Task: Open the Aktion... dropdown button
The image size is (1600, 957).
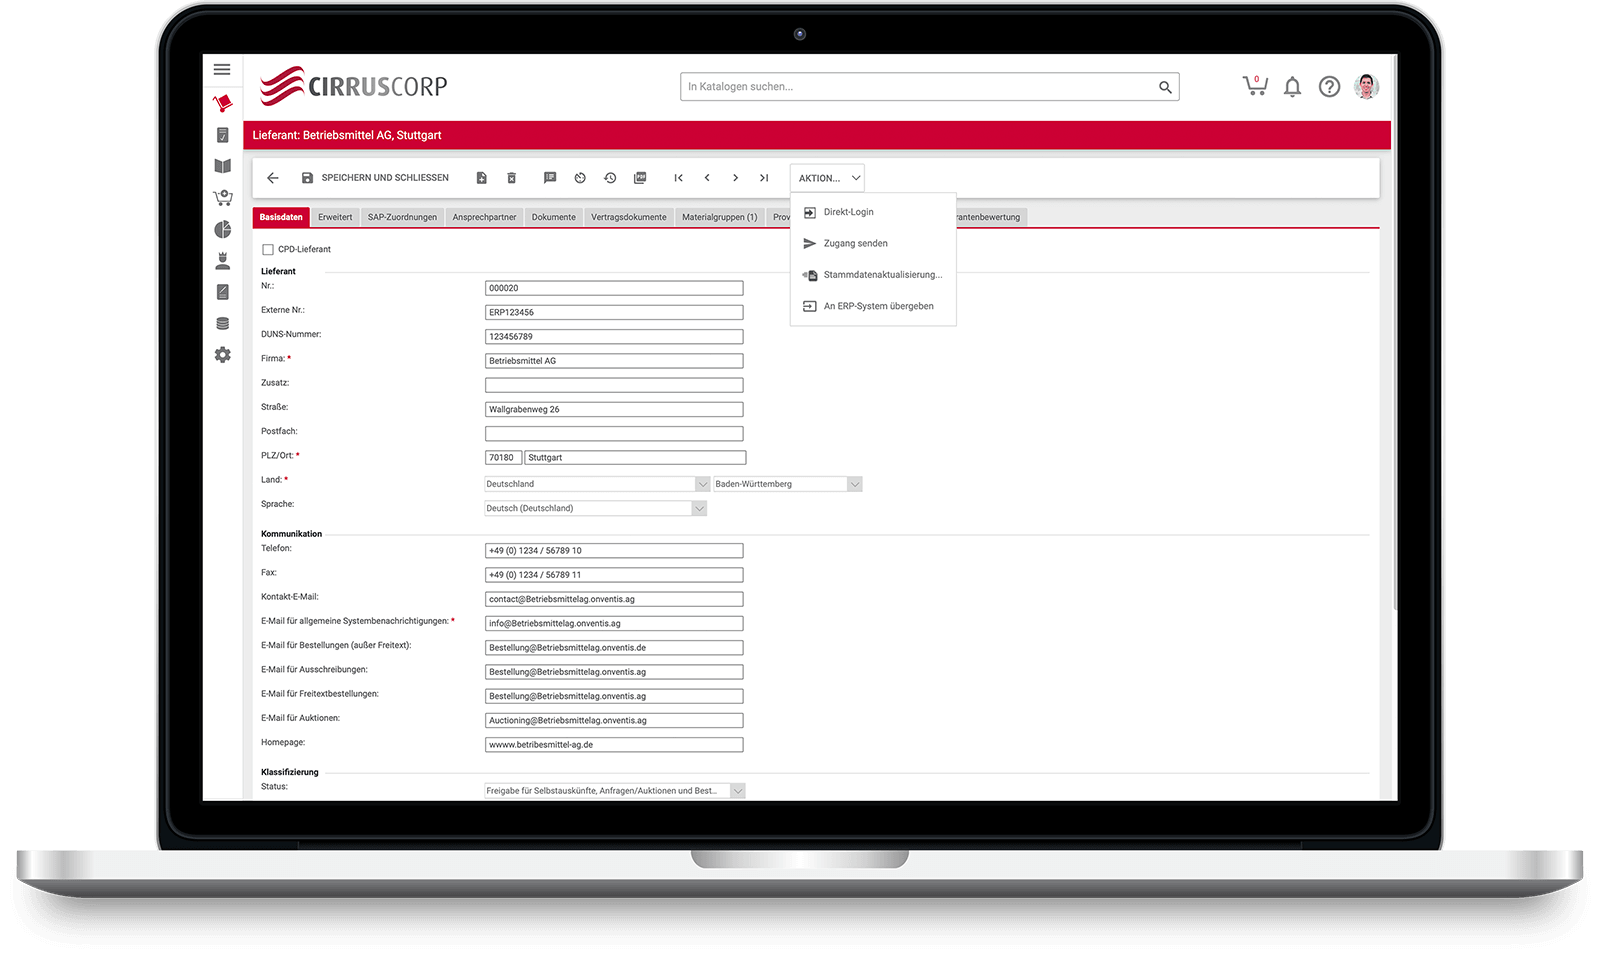Action: click(x=827, y=178)
